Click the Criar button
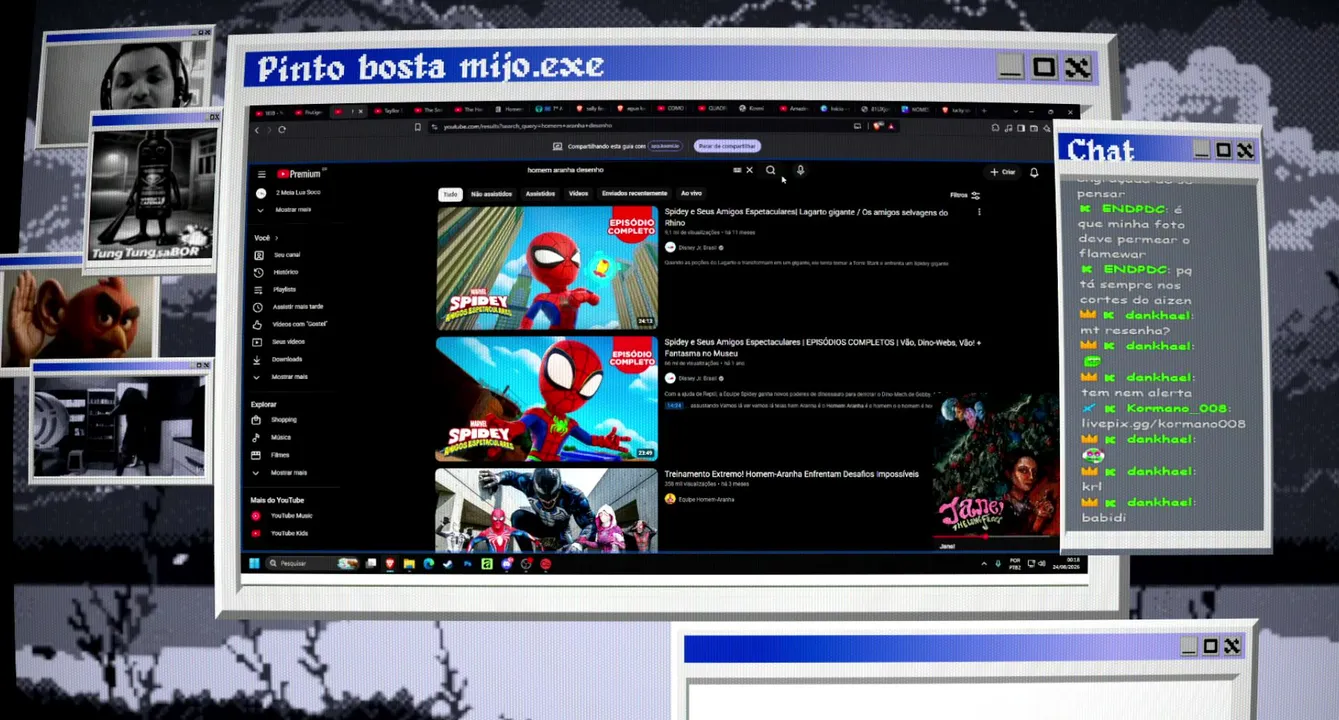The width and height of the screenshot is (1339, 720). coord(1002,172)
